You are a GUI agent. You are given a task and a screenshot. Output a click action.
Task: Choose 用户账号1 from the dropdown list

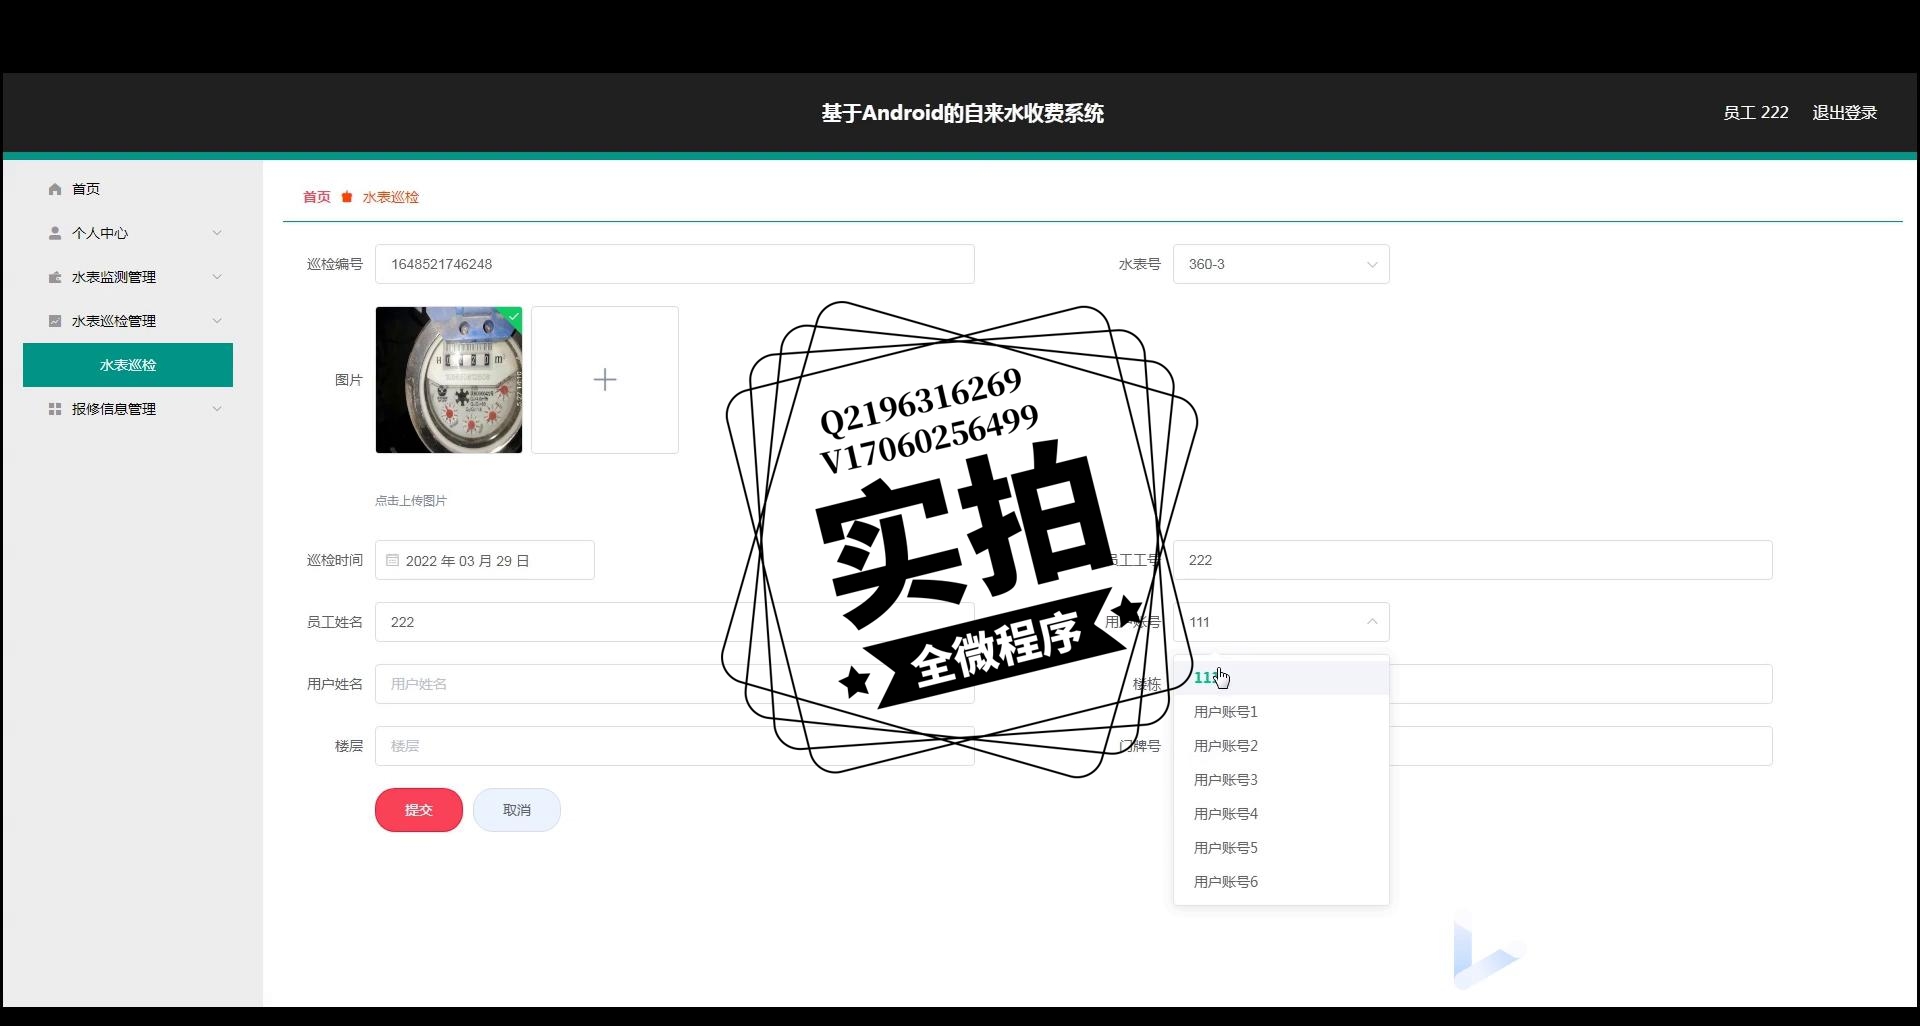1281,712
